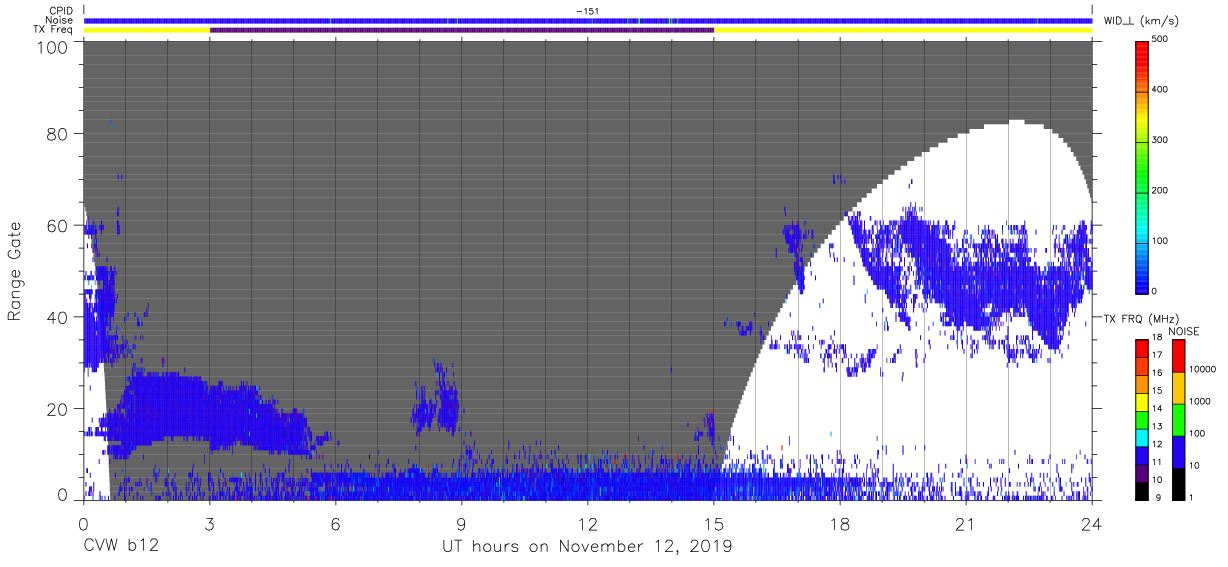
Task: Select the cyan swatch in TX FRQ legend
Action: 1142,436
